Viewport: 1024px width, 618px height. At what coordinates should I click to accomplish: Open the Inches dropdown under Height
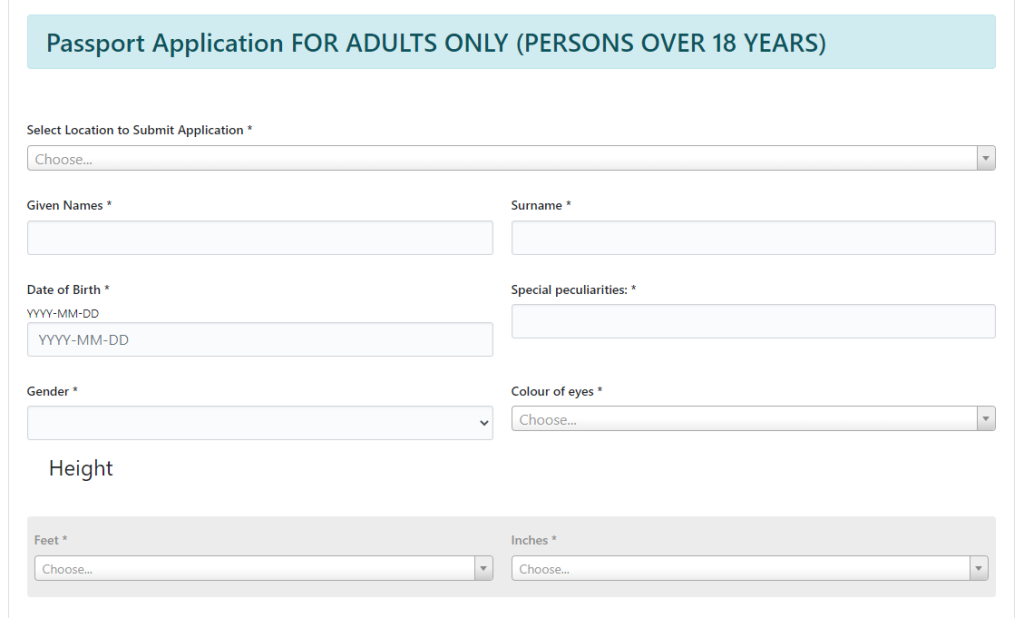point(740,567)
